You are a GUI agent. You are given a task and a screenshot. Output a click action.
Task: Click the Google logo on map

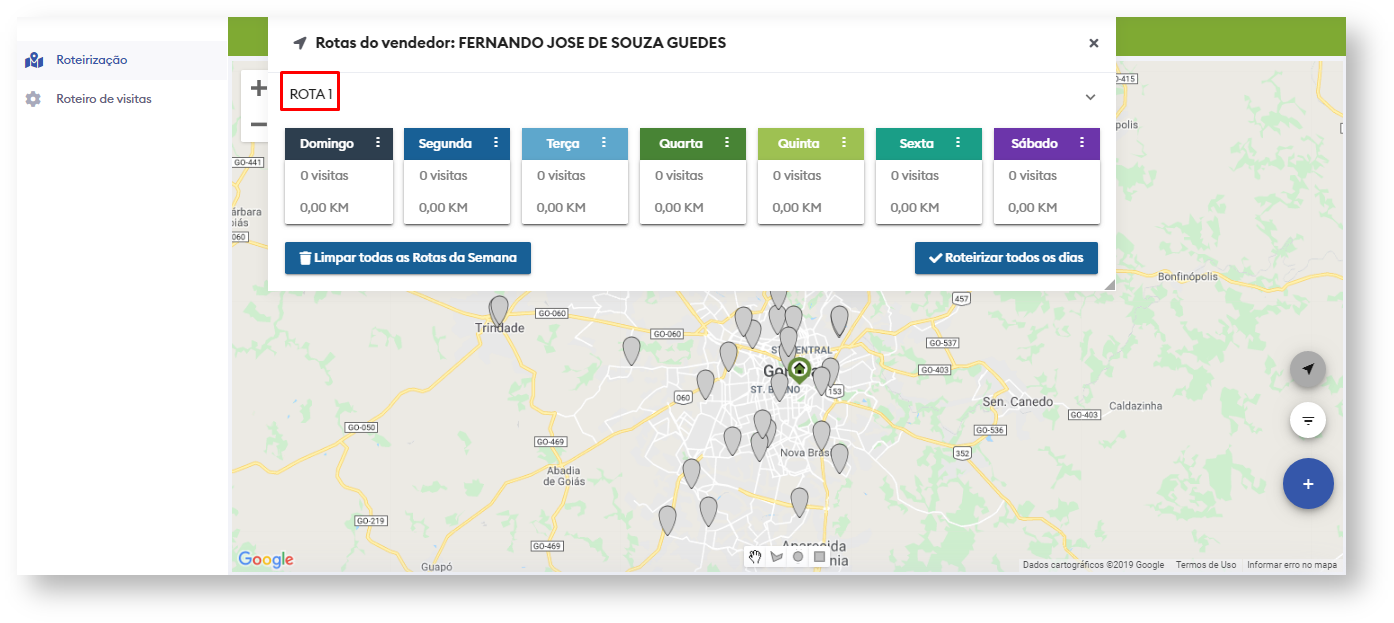266,560
